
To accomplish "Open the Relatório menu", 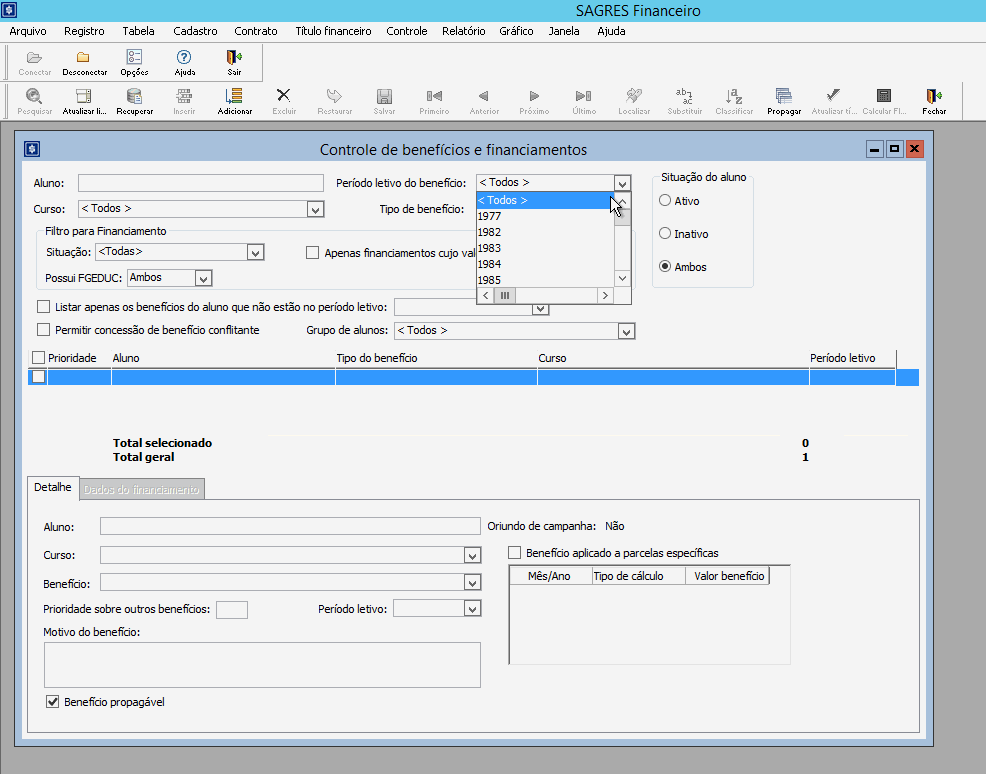I will pos(463,31).
